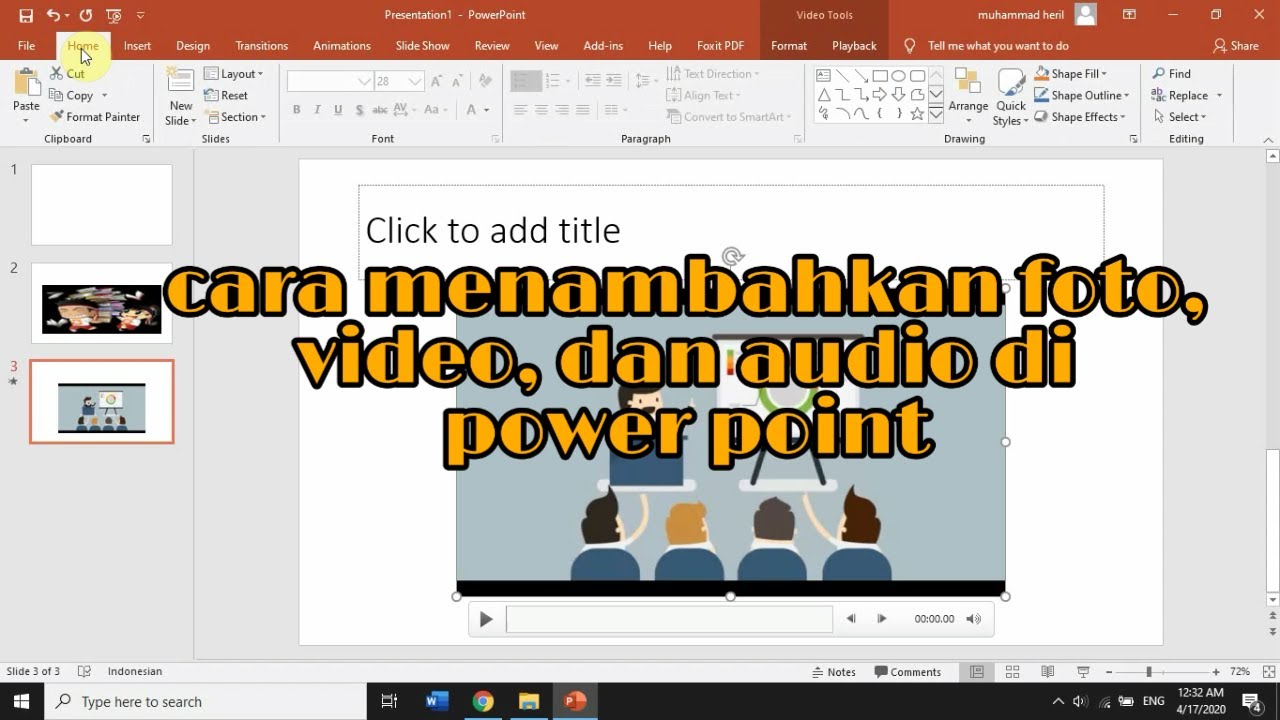1280x720 pixels.
Task: Open Quick Styles gallery
Action: click(x=1011, y=97)
